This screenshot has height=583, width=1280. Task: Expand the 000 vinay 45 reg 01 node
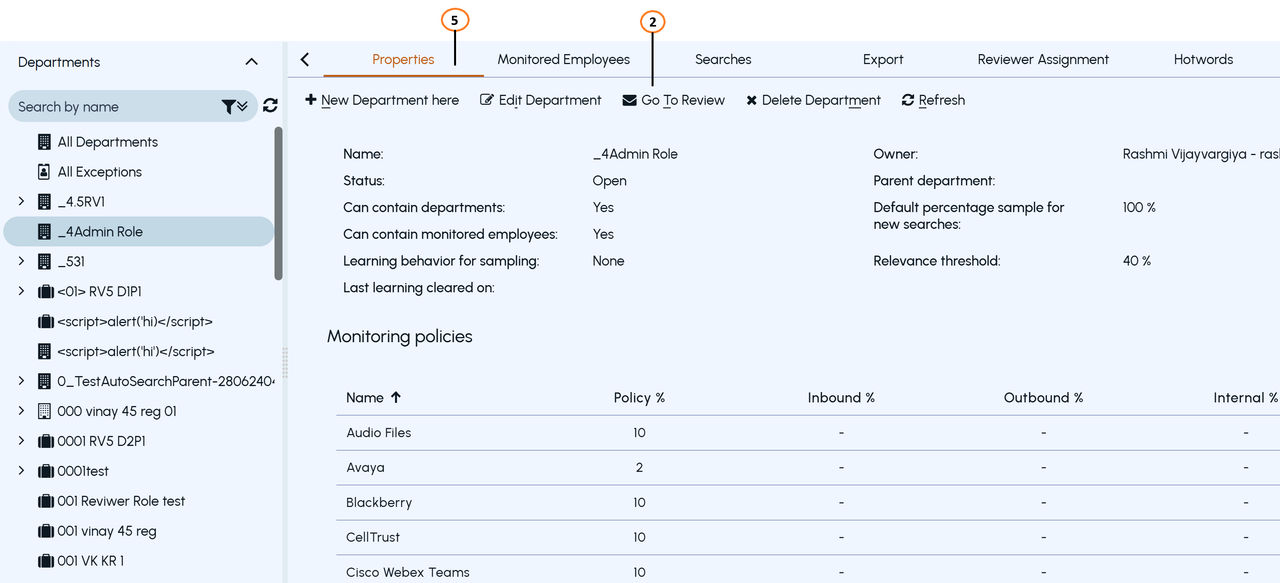21,411
